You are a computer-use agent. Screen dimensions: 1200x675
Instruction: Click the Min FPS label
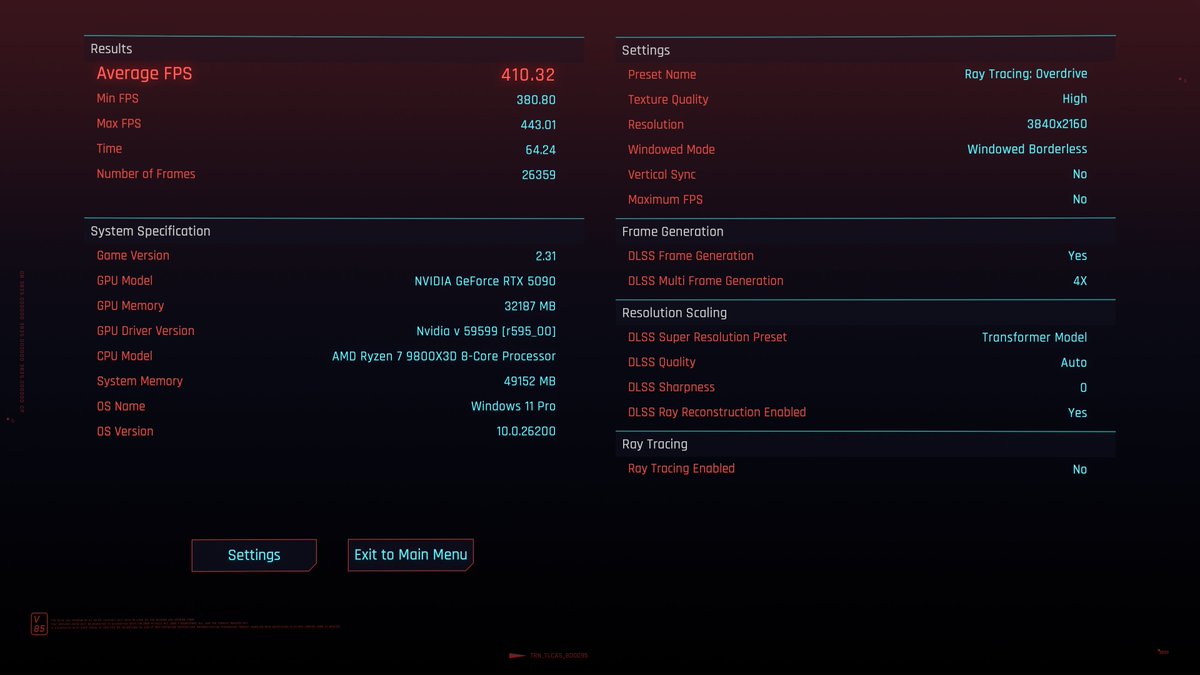(117, 99)
